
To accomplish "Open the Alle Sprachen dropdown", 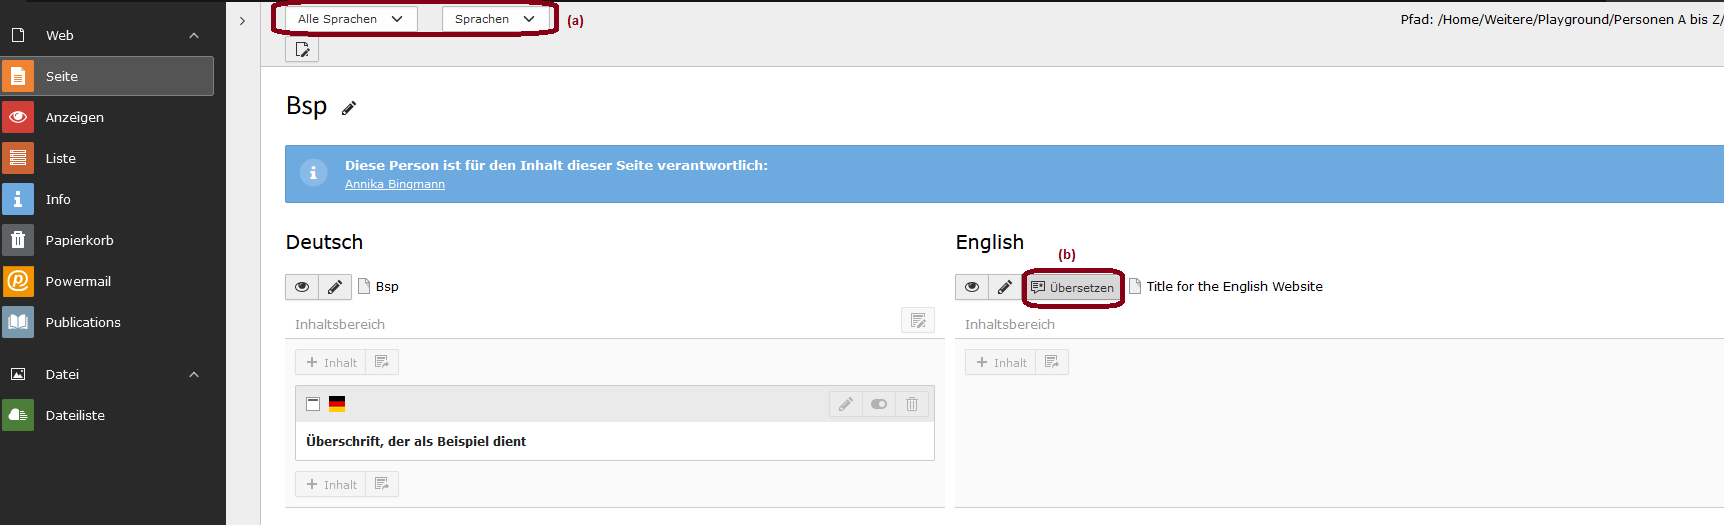I will (x=350, y=19).
